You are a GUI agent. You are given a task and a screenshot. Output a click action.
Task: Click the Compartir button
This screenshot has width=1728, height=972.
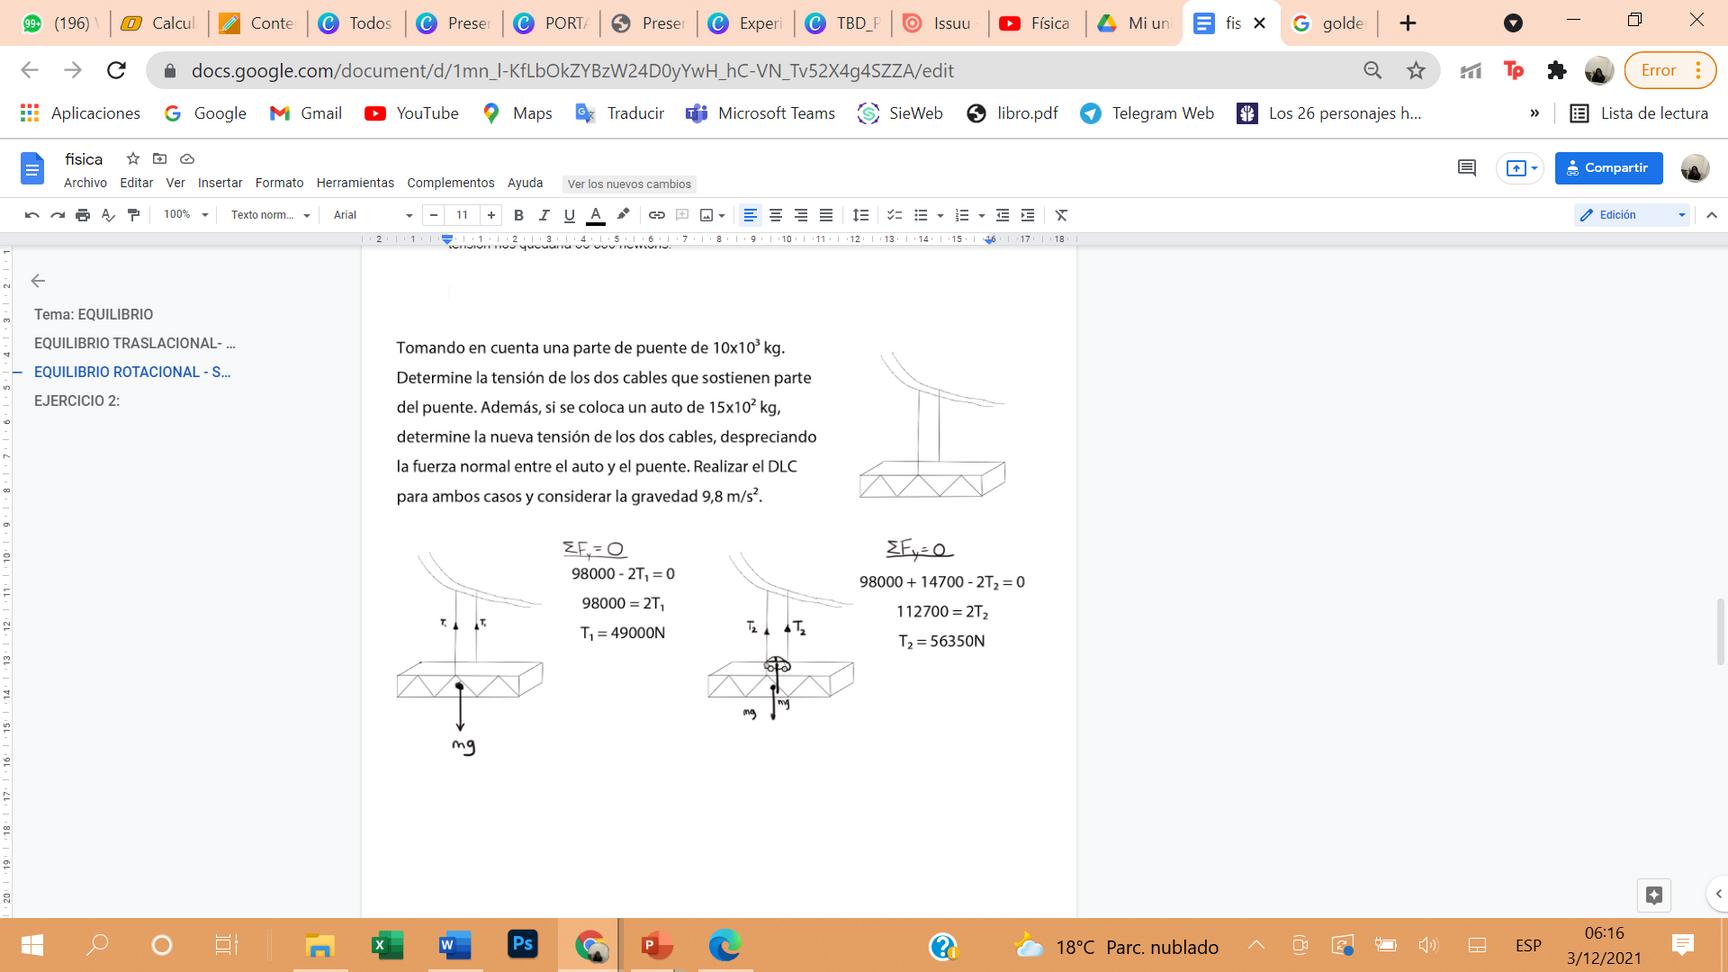pyautogui.click(x=1608, y=168)
